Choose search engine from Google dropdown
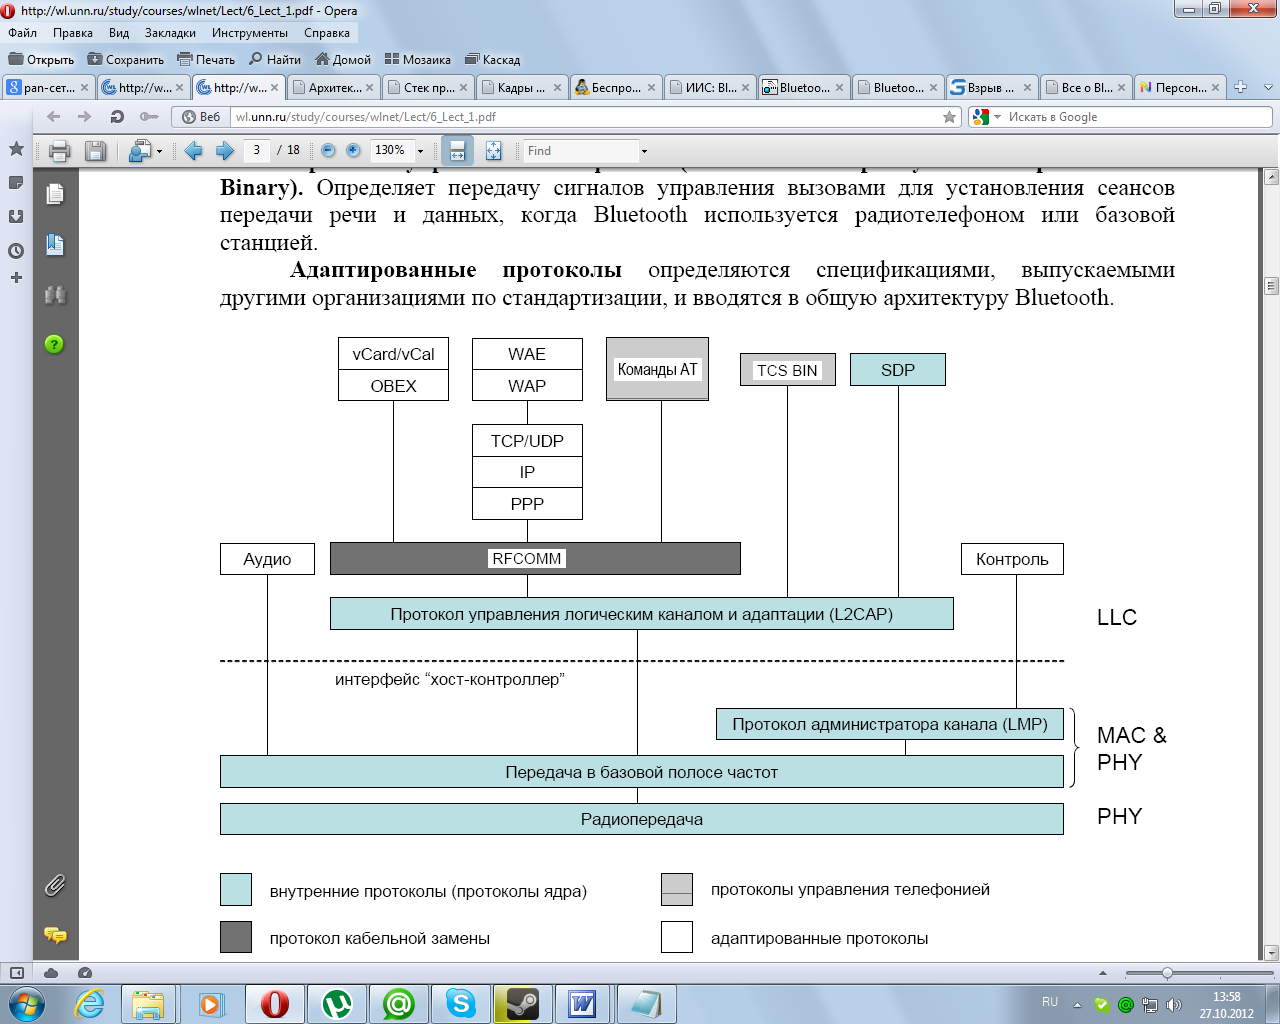The image size is (1280, 1024). pyautogui.click(x=997, y=117)
